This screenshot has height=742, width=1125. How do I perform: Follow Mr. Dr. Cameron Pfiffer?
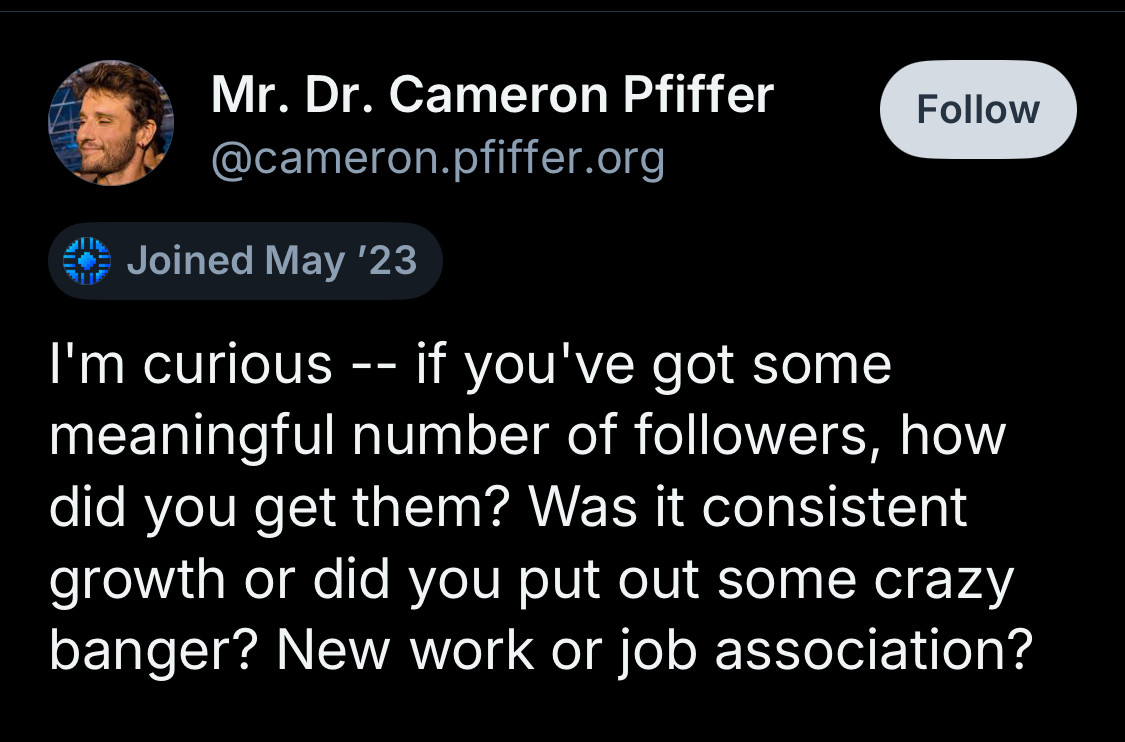(978, 109)
